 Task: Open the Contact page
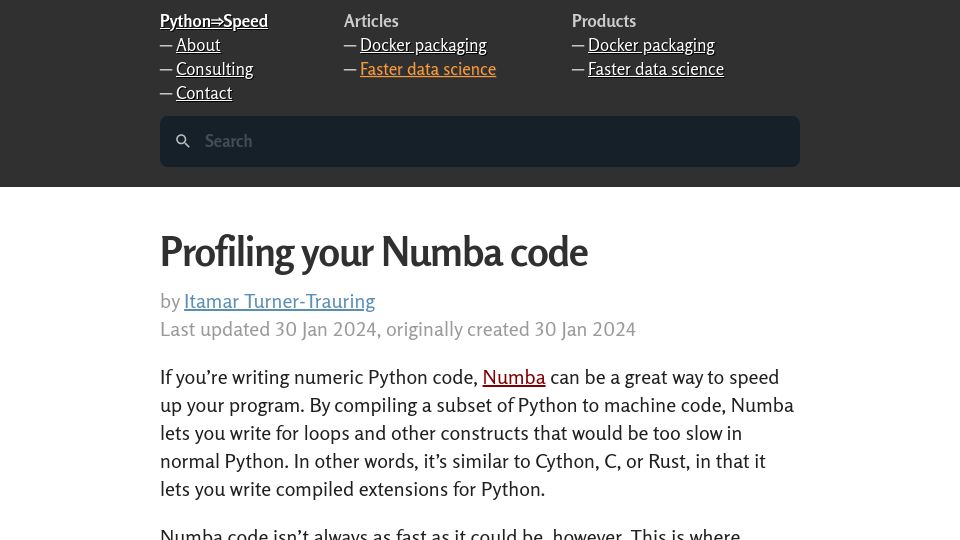[x=204, y=93]
